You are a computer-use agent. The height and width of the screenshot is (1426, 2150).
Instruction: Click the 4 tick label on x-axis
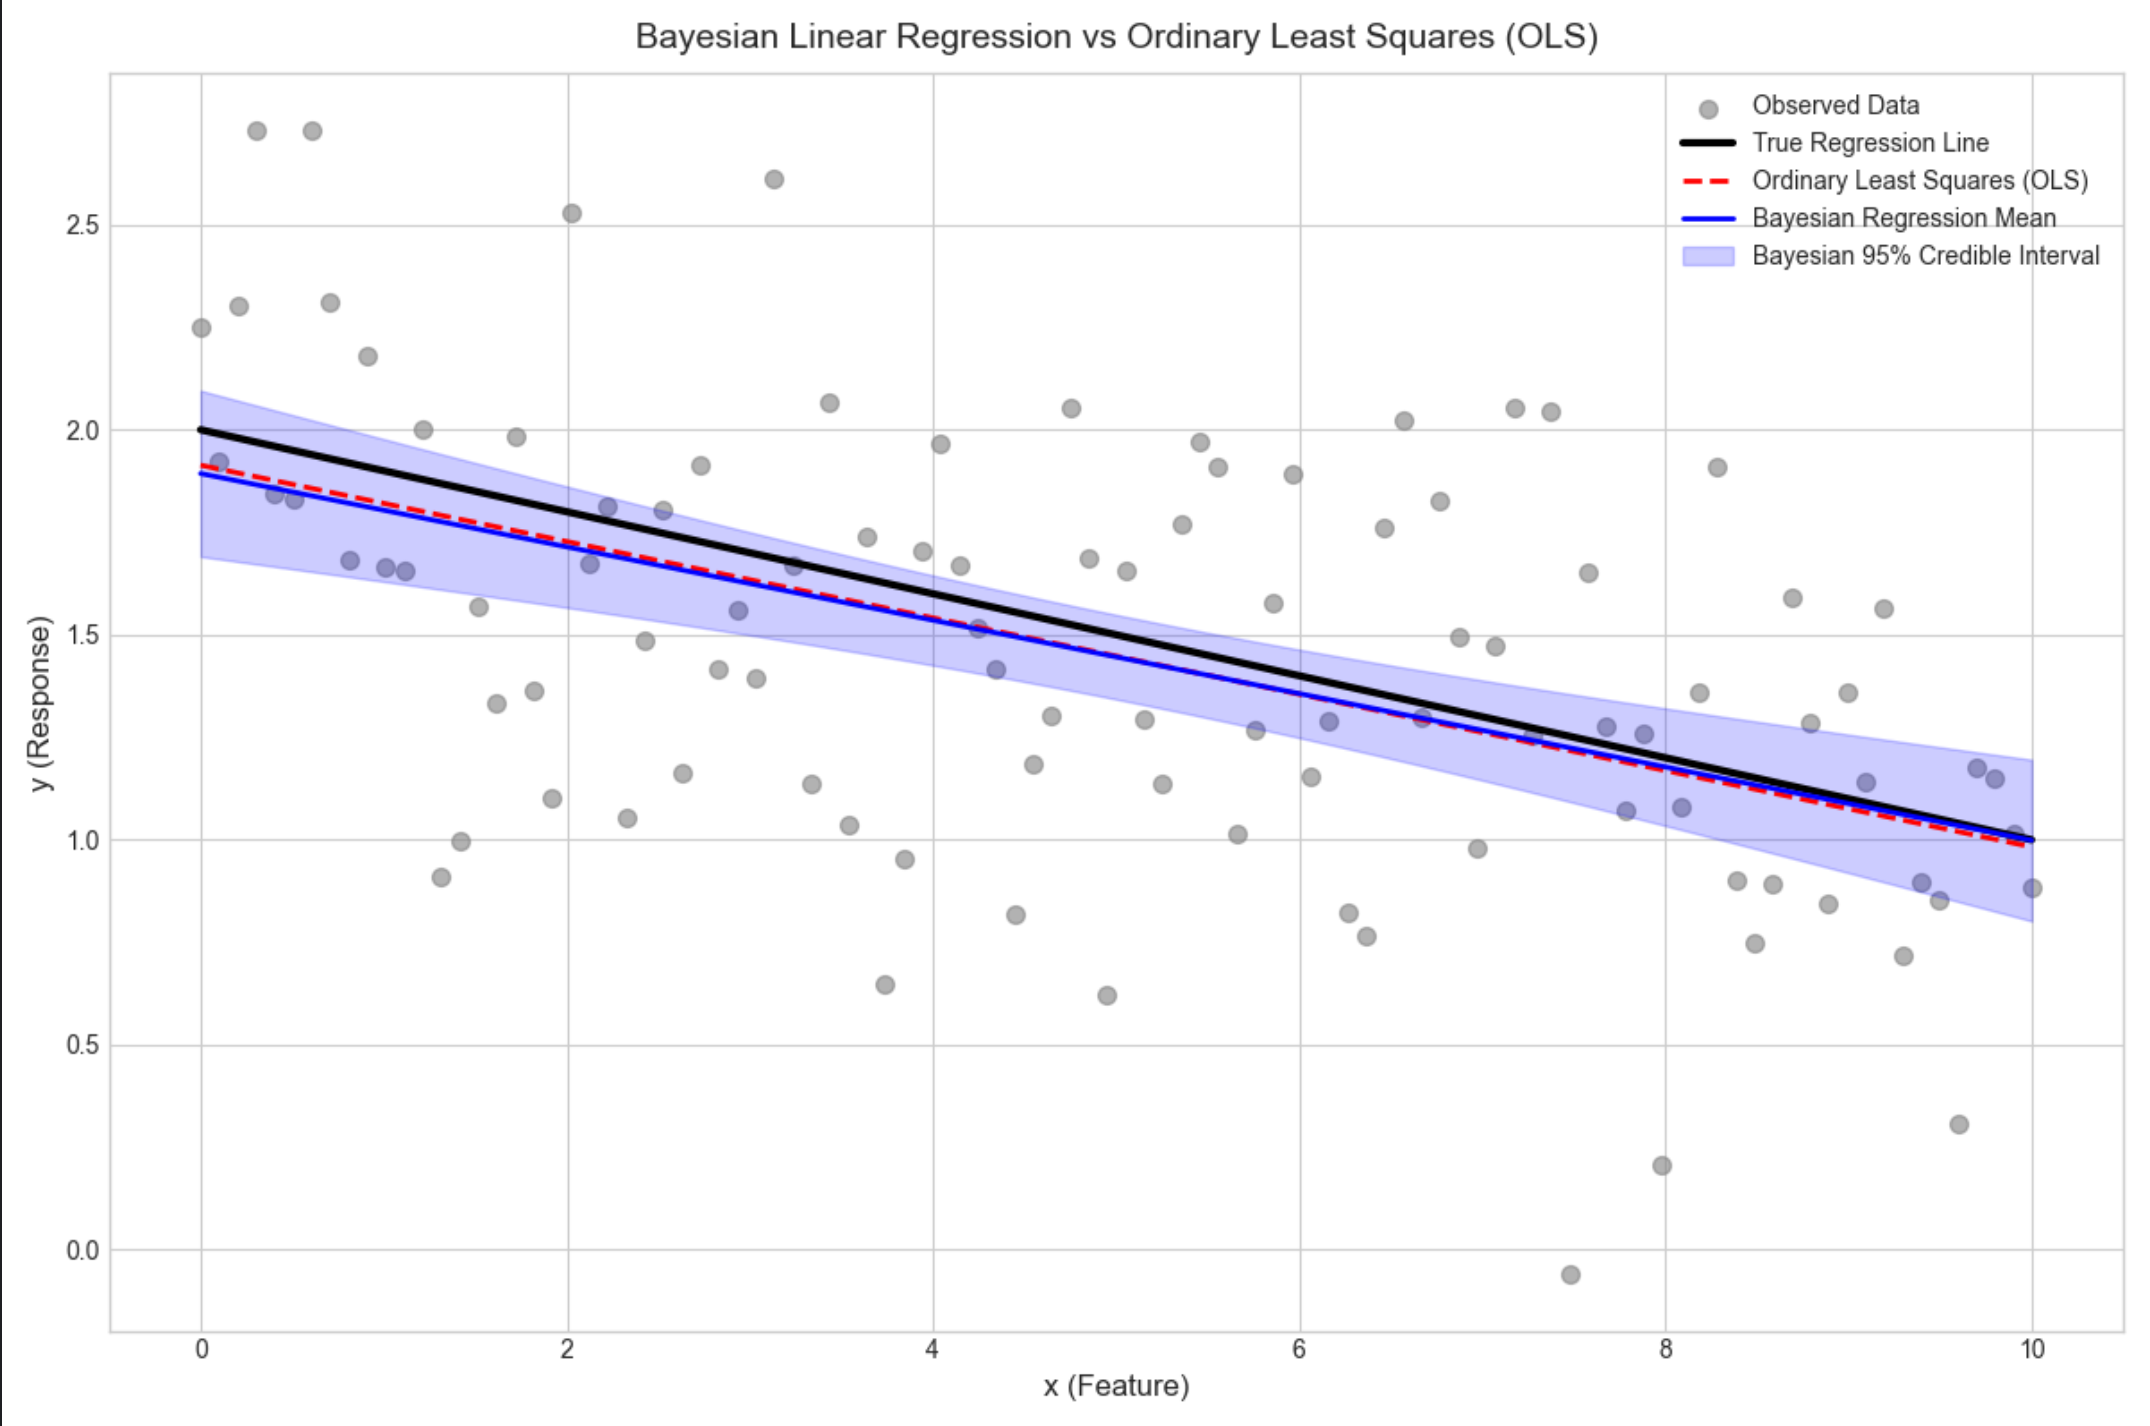coord(932,1349)
